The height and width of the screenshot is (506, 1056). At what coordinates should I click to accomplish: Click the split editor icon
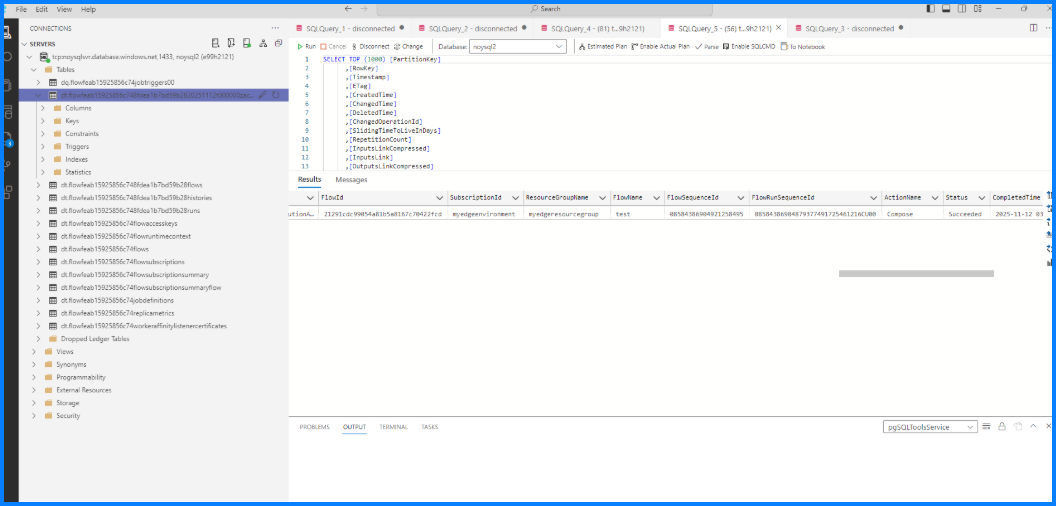(1034, 28)
